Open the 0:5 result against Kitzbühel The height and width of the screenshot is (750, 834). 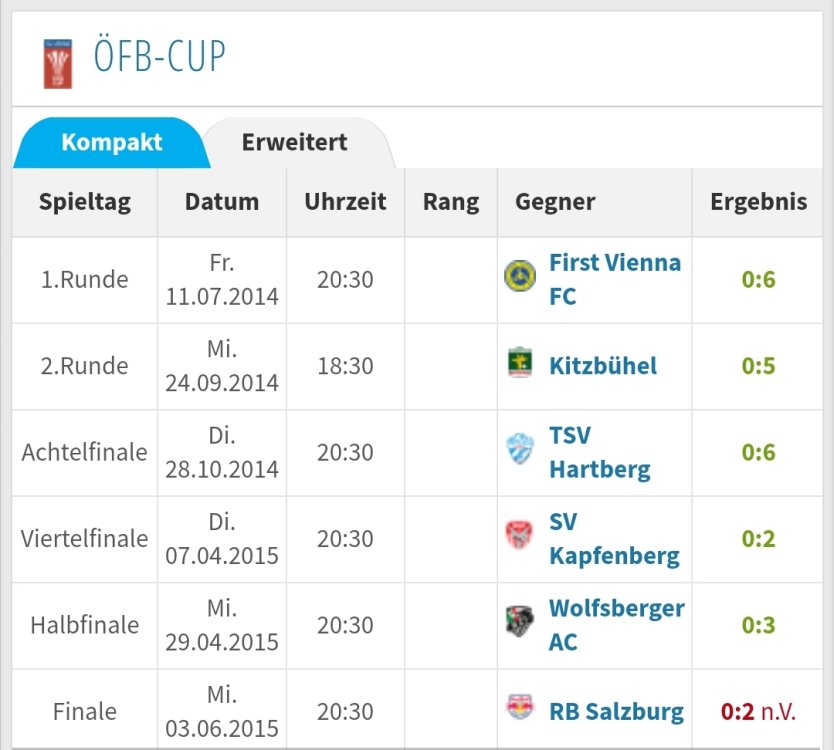[x=758, y=366]
